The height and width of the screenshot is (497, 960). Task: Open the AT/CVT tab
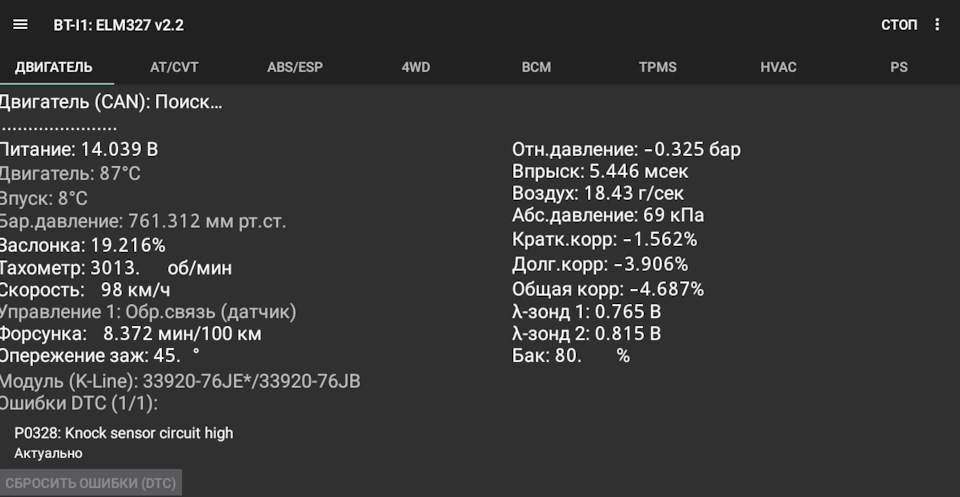tap(174, 67)
